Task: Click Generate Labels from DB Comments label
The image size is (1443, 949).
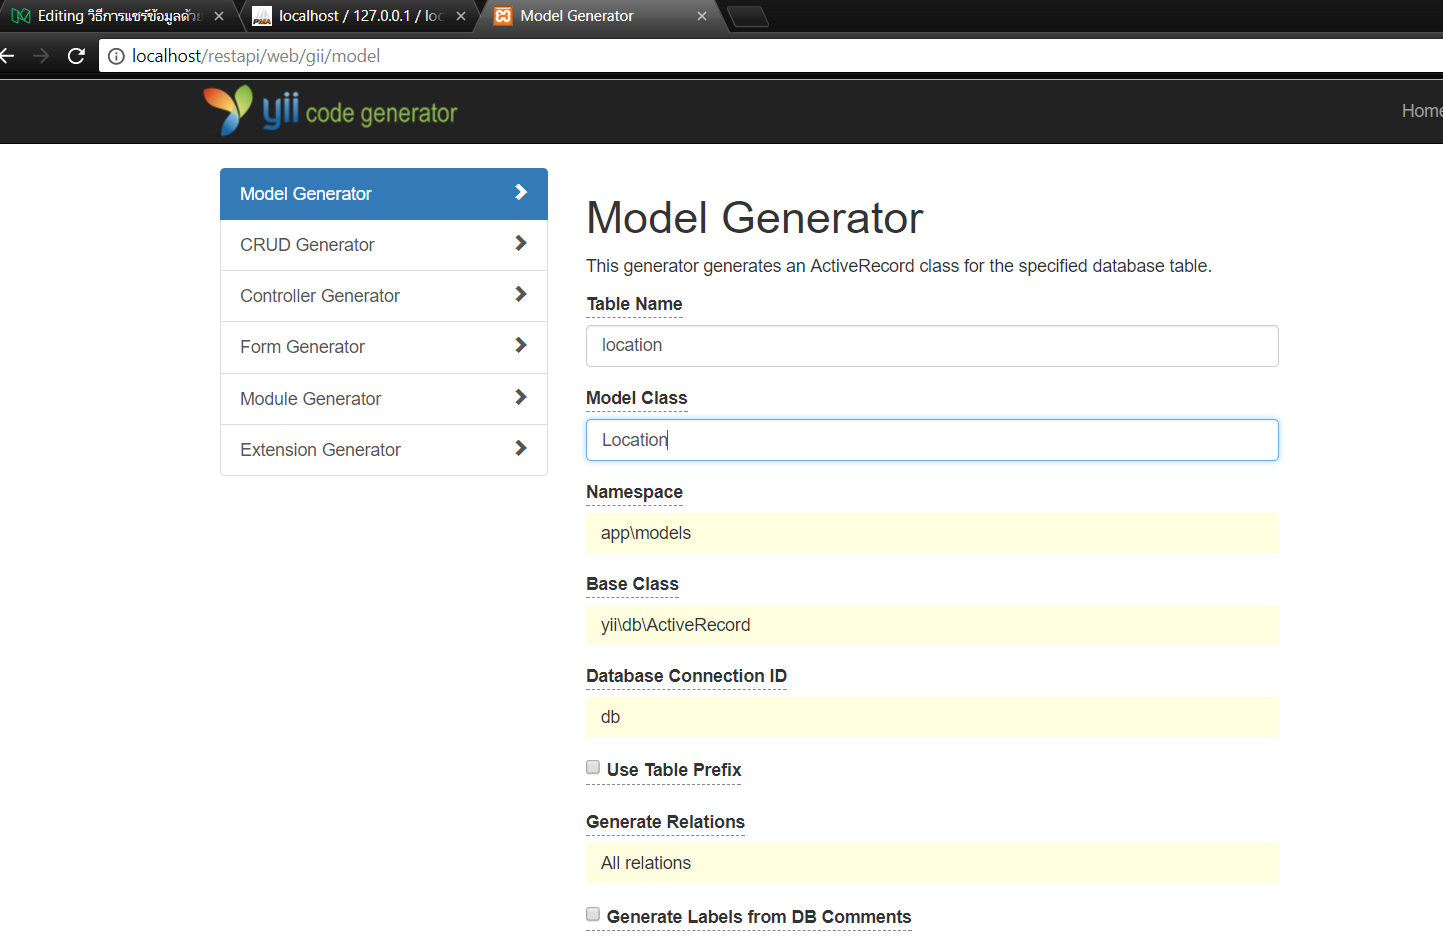Action: [759, 917]
